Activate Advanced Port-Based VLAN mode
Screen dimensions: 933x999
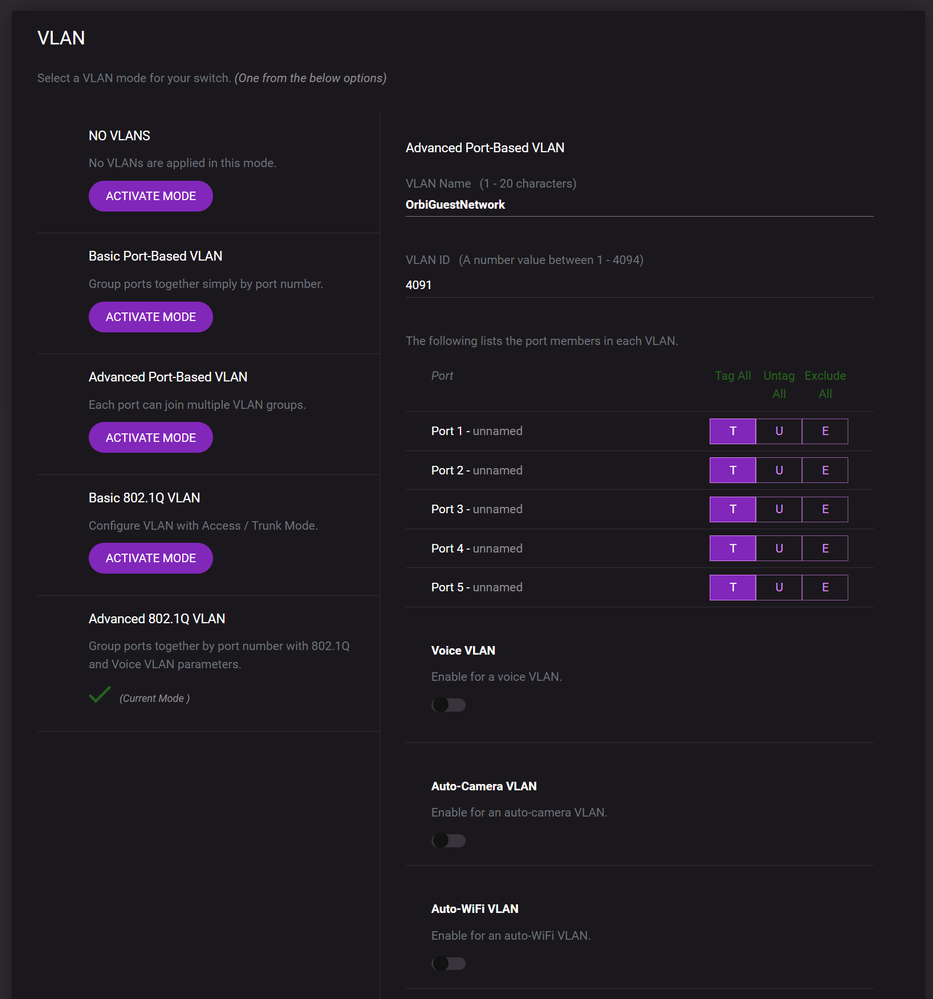150,437
